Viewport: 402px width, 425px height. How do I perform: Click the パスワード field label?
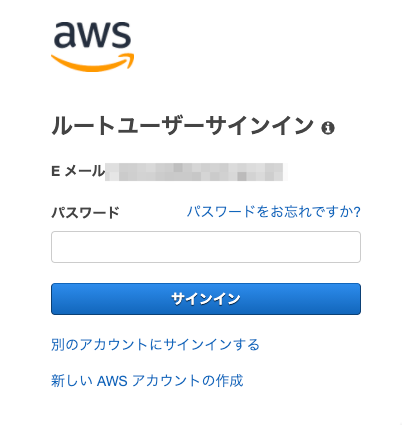pyautogui.click(x=85, y=212)
